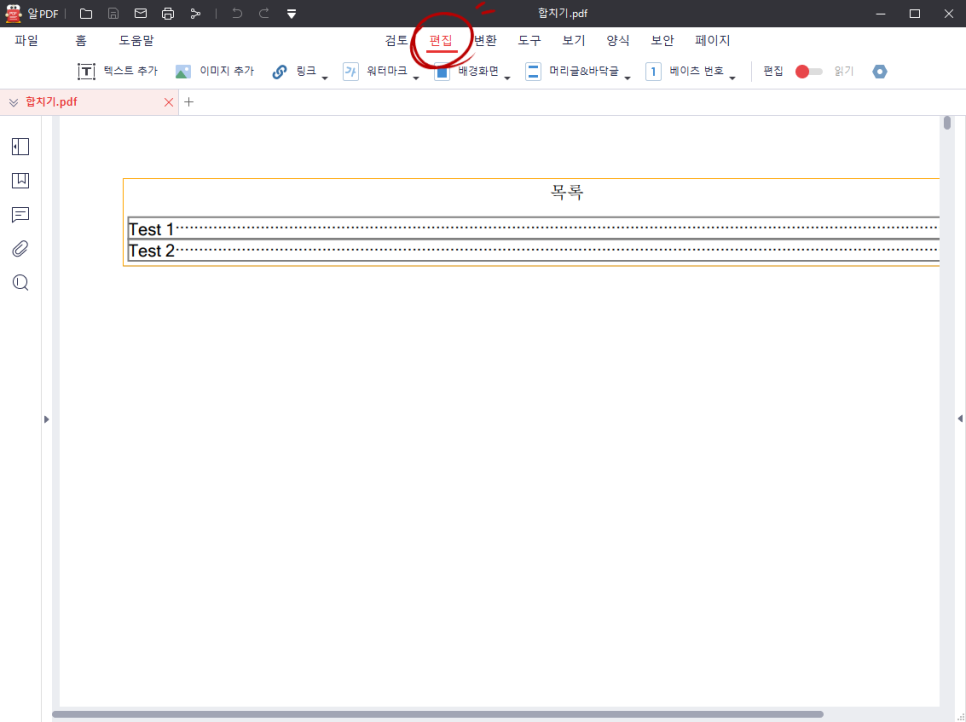Switch to the 검토 tab
Screen dimensions: 966x722
point(396,41)
